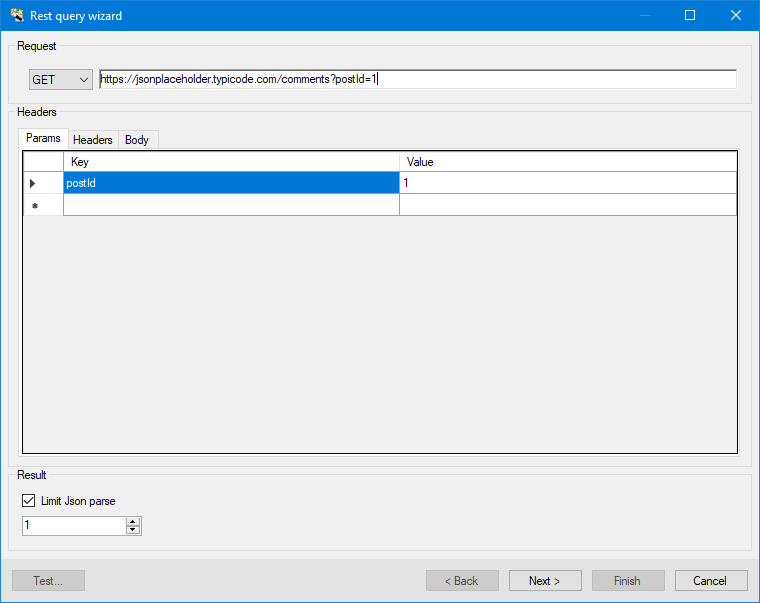Image resolution: width=760 pixels, height=603 pixels.
Task: Increase the Json parse limit value
Action: 133,521
